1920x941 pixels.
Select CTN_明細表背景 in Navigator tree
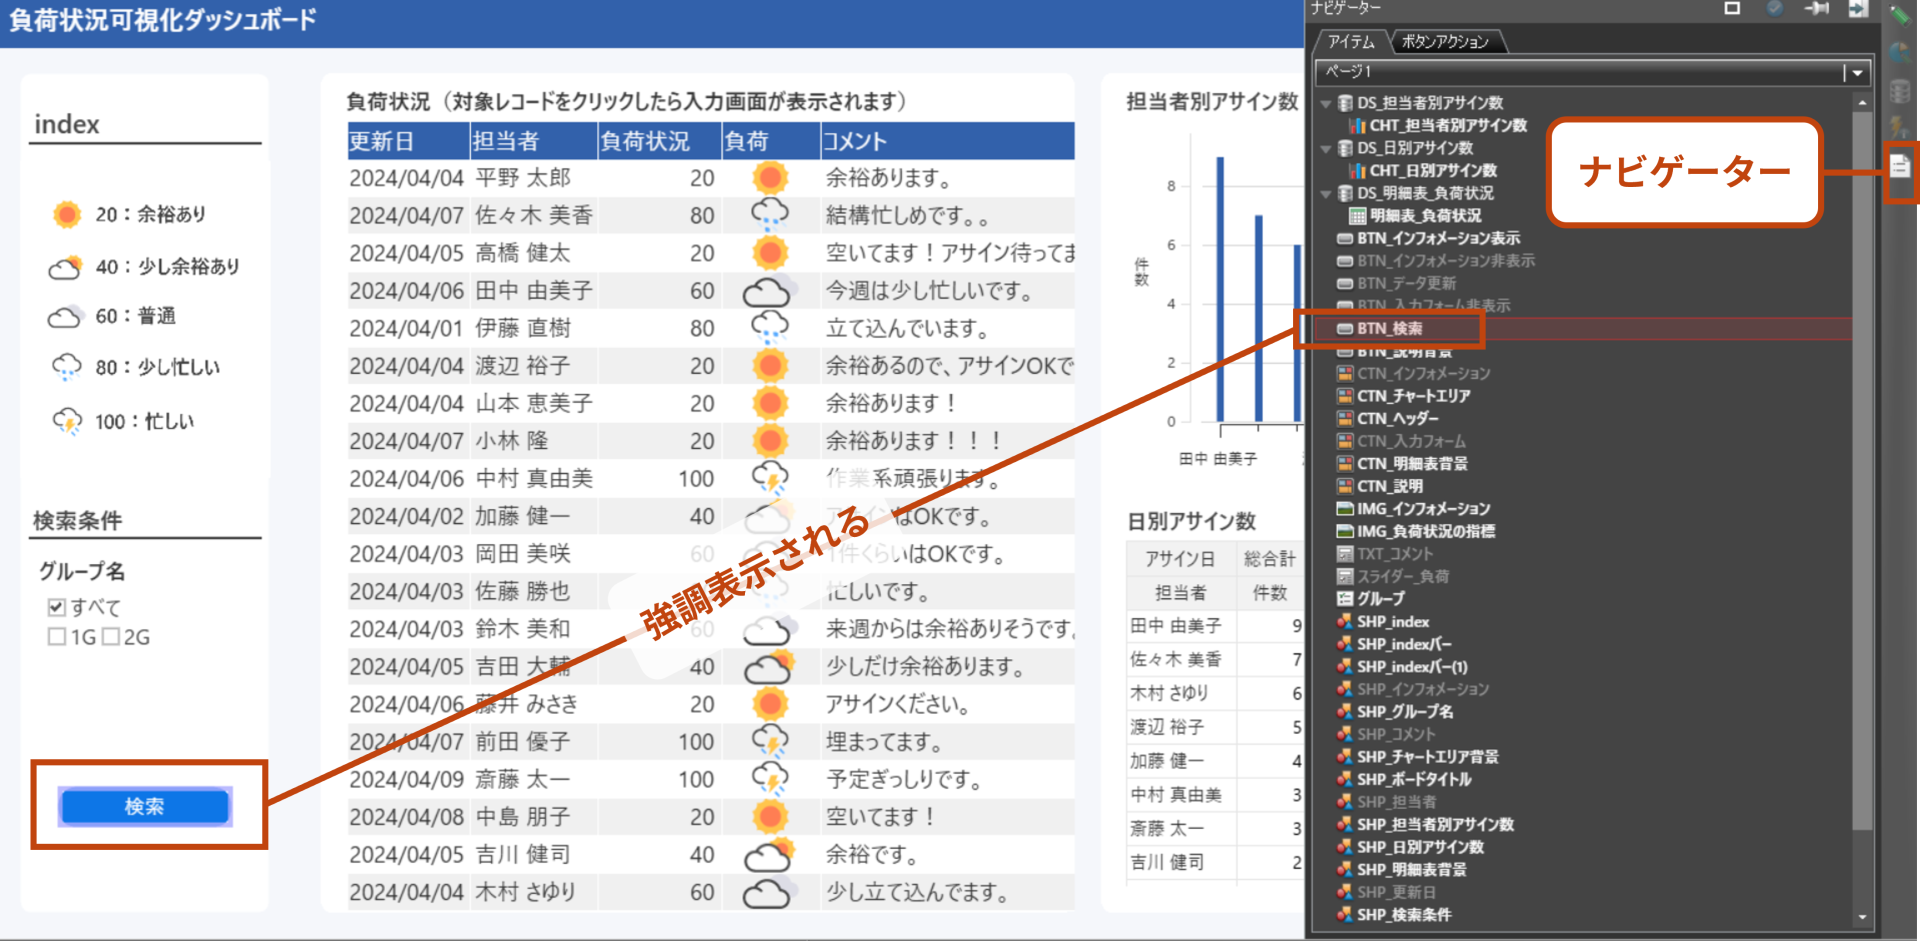pos(1411,464)
